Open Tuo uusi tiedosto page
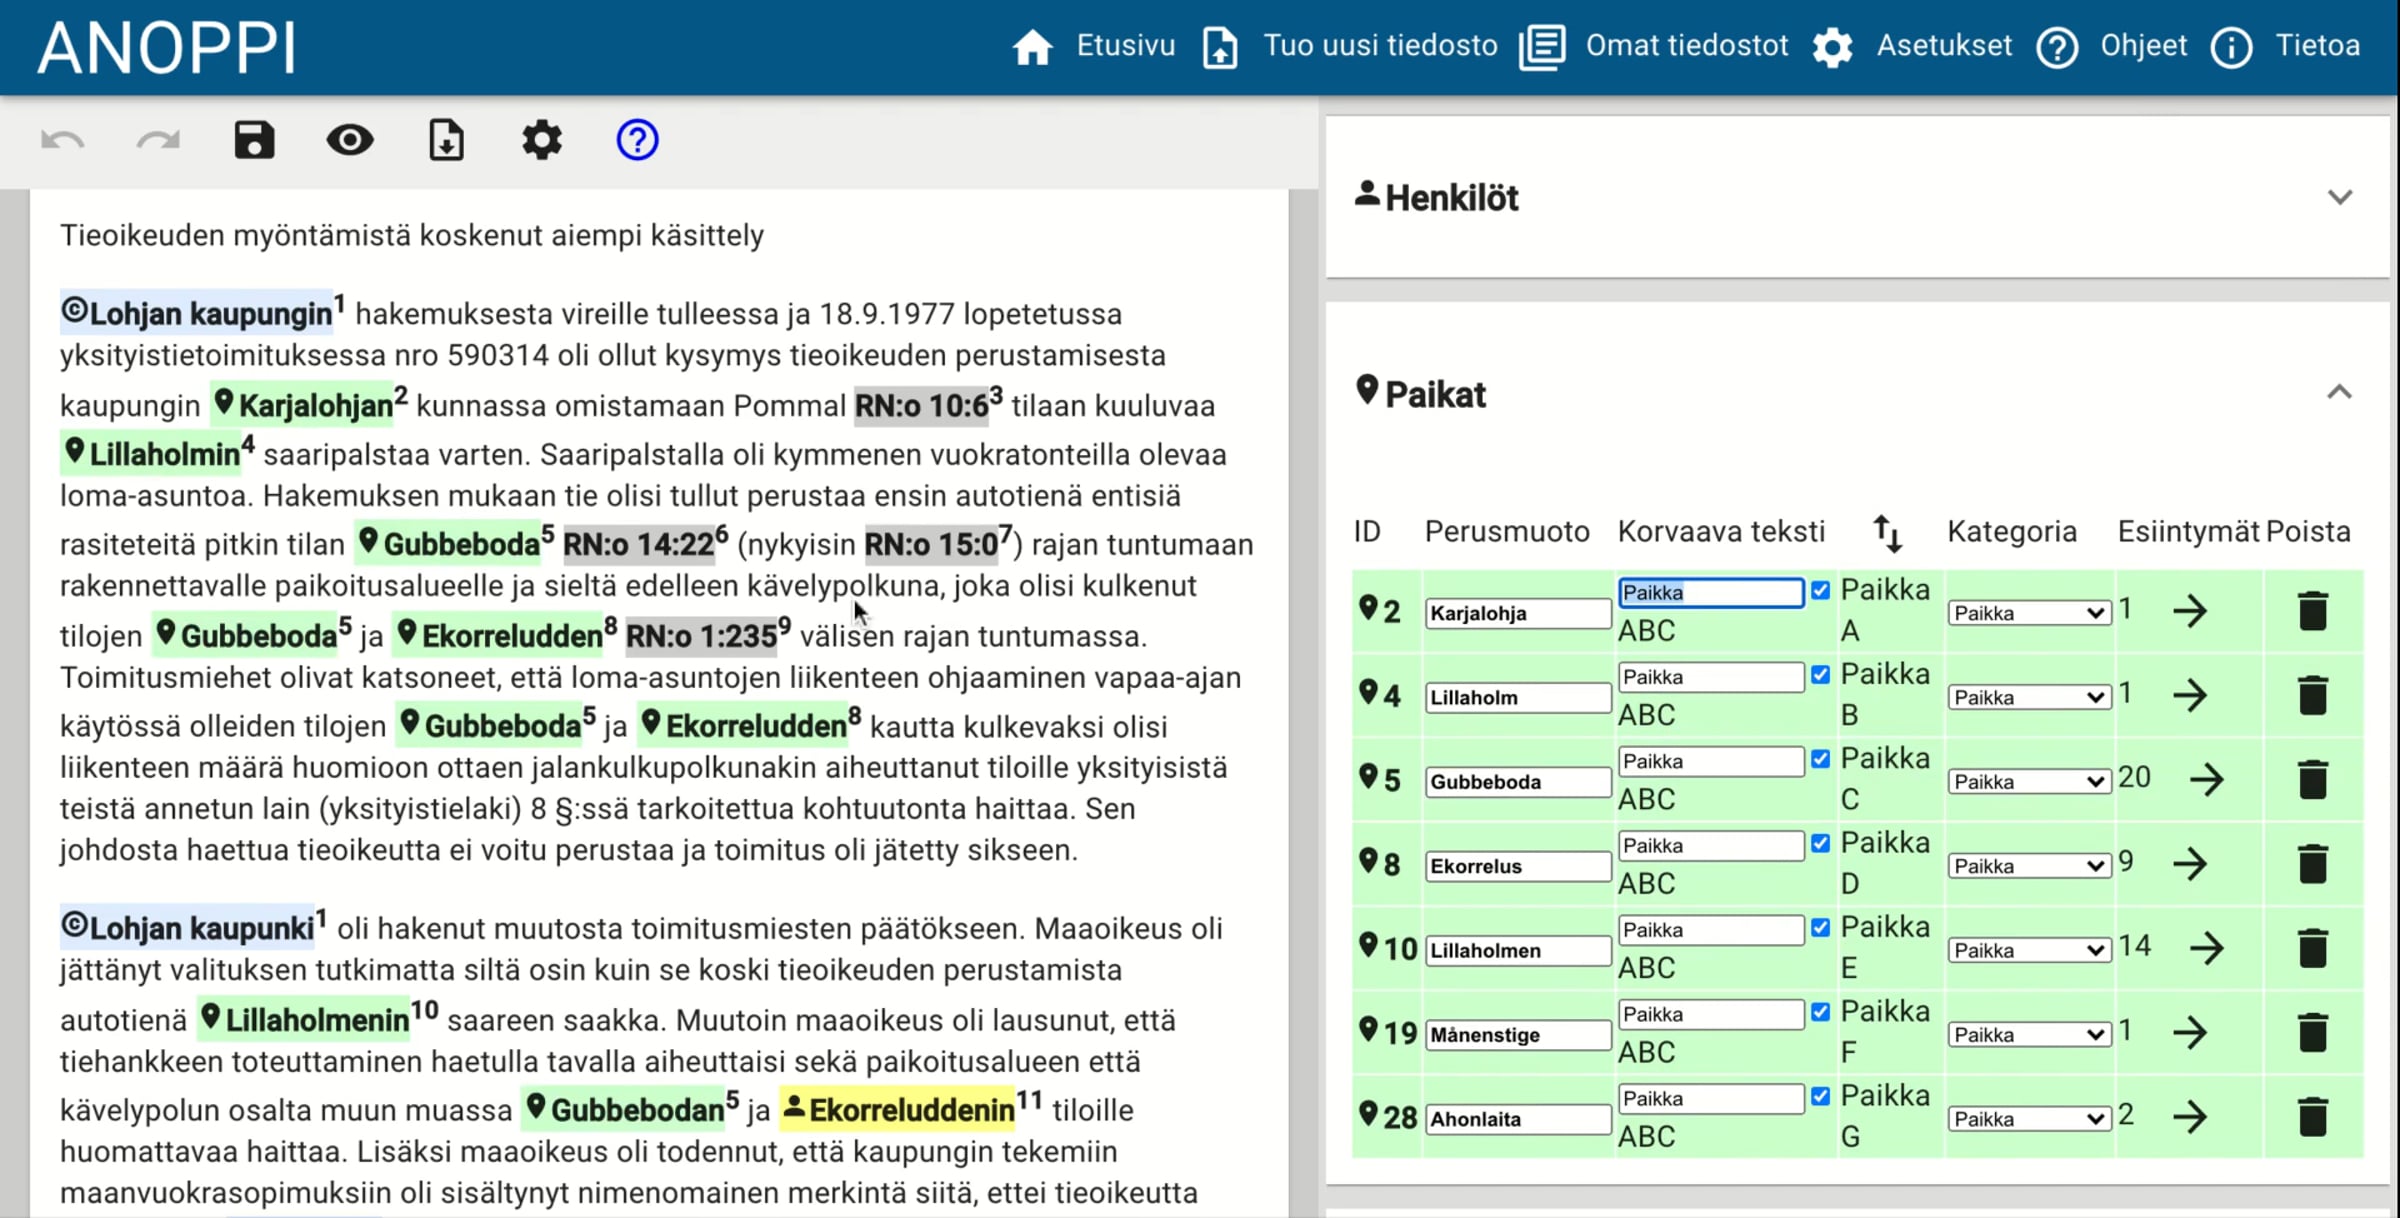This screenshot has width=2400, height=1218. click(x=1350, y=46)
